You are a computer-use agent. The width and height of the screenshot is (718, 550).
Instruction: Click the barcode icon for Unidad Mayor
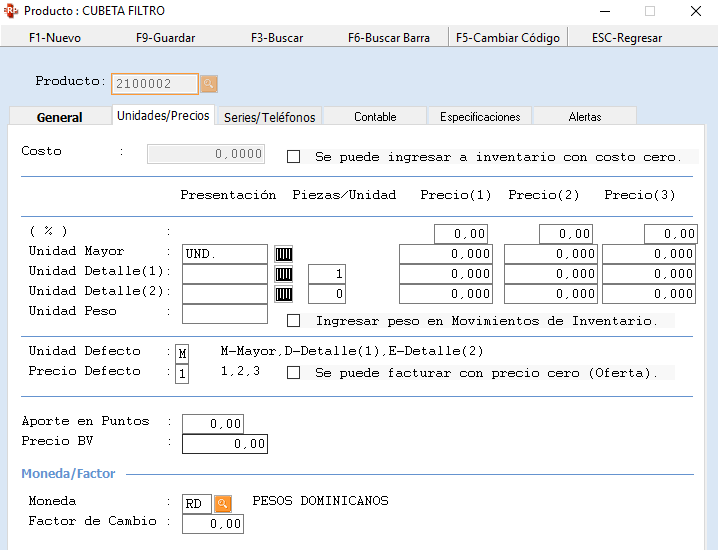coord(284,254)
